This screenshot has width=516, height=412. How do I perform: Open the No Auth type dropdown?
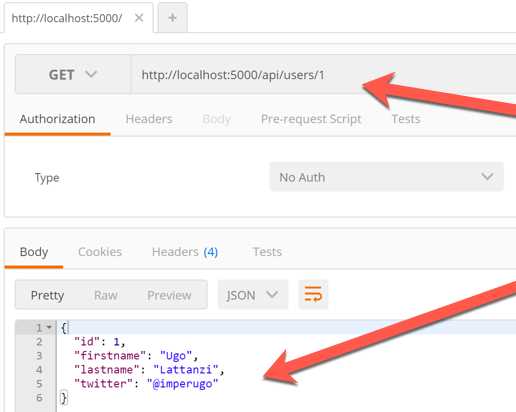[387, 177]
